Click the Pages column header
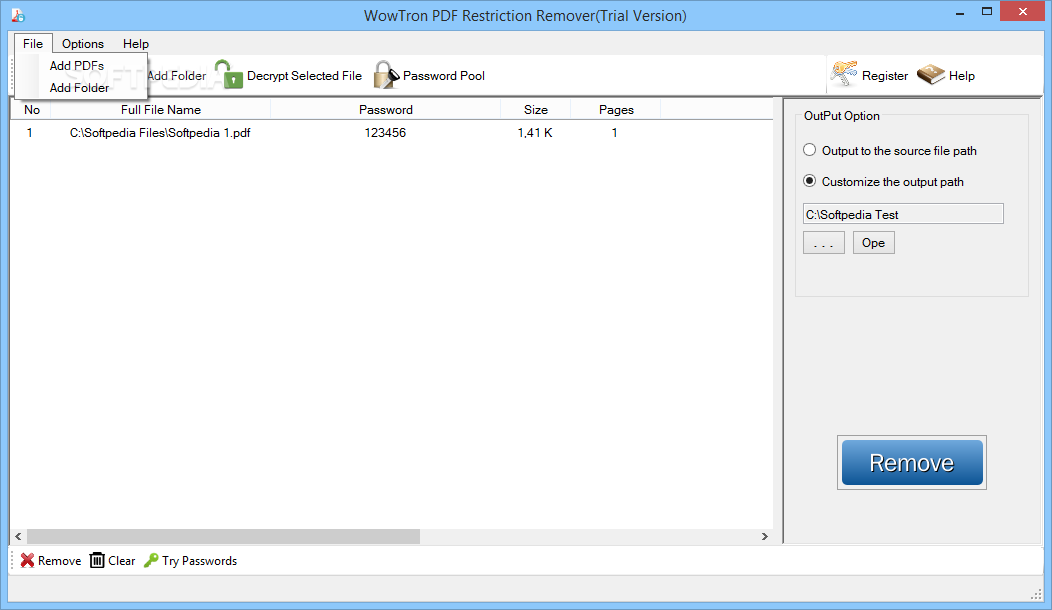 (x=616, y=109)
